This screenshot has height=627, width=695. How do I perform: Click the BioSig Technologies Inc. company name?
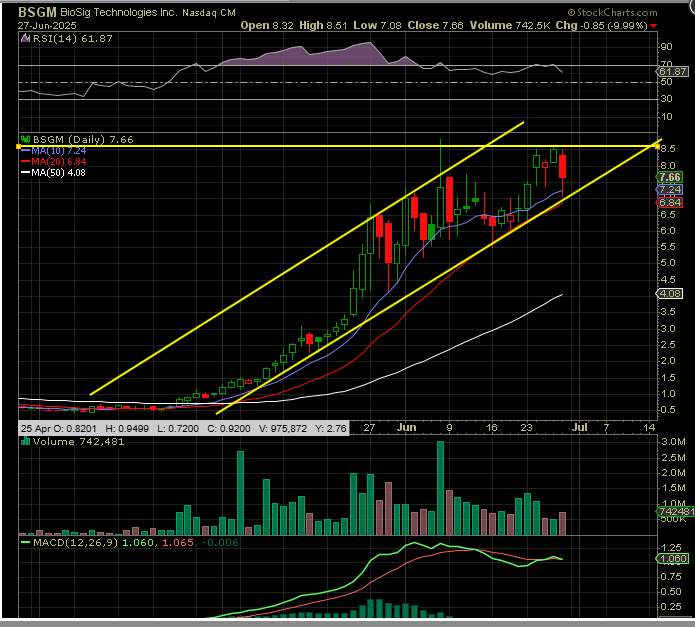(118, 12)
